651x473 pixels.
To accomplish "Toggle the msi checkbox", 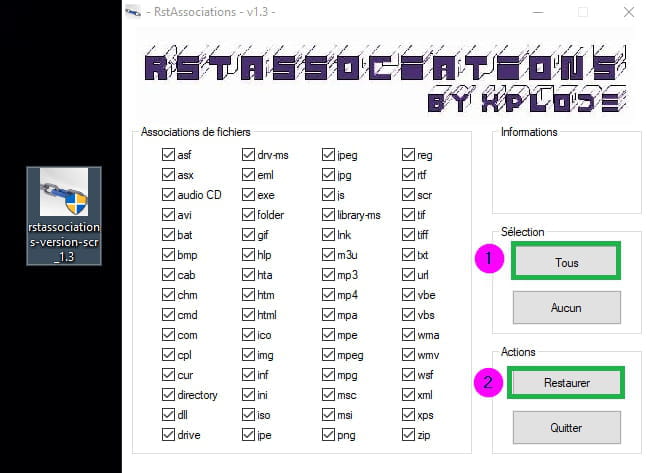I will (328, 414).
